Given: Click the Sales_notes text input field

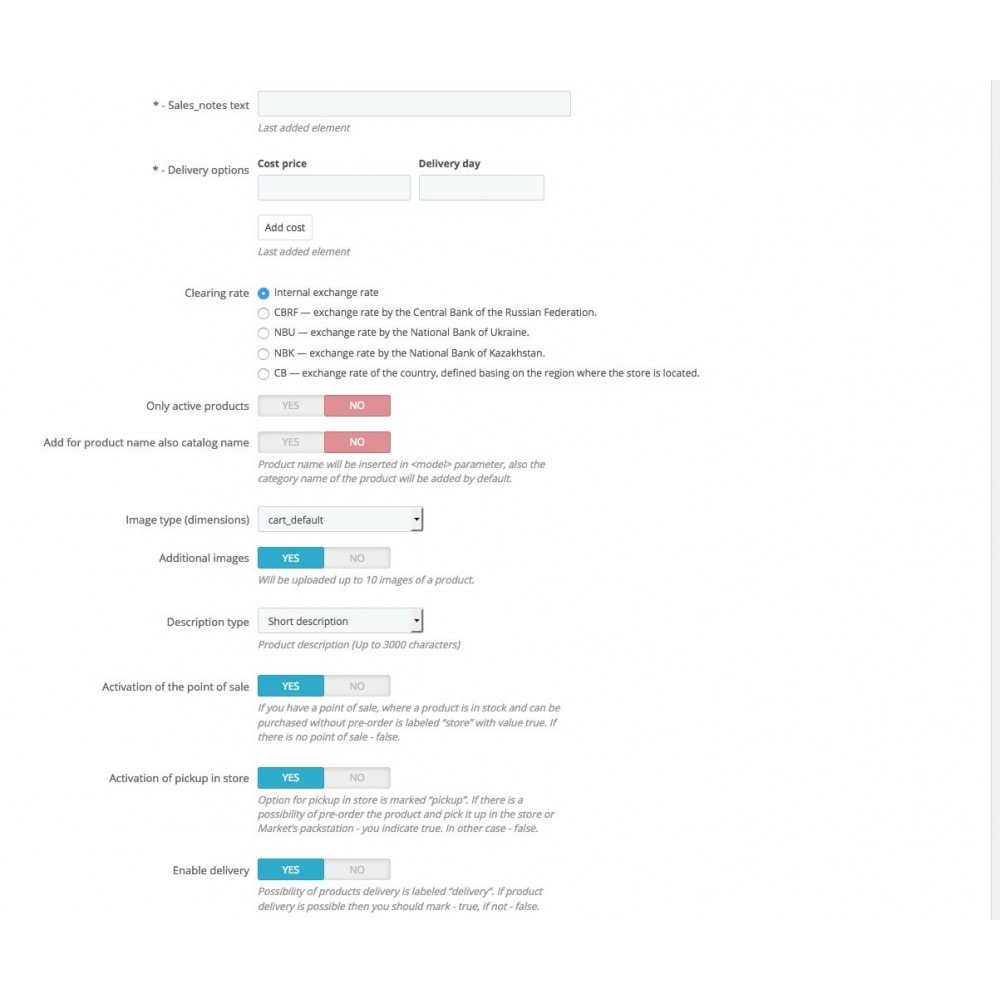Looking at the screenshot, I should click(414, 104).
